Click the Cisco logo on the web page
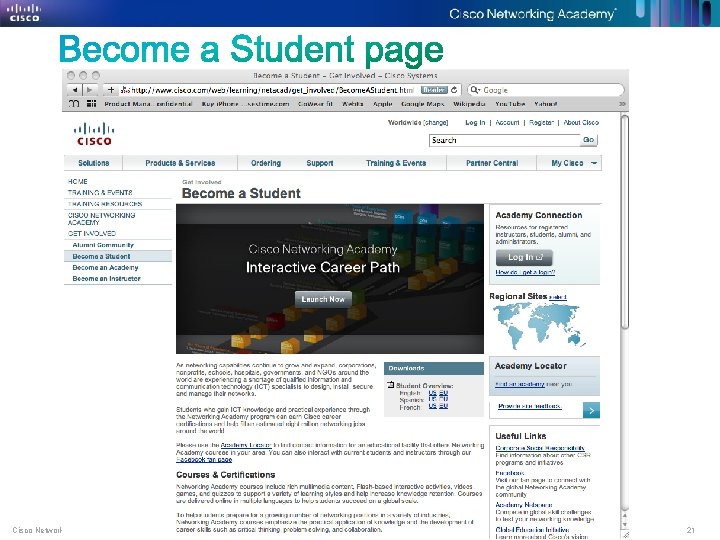Screen dimensions: 720x540 pyautogui.click(x=94, y=134)
